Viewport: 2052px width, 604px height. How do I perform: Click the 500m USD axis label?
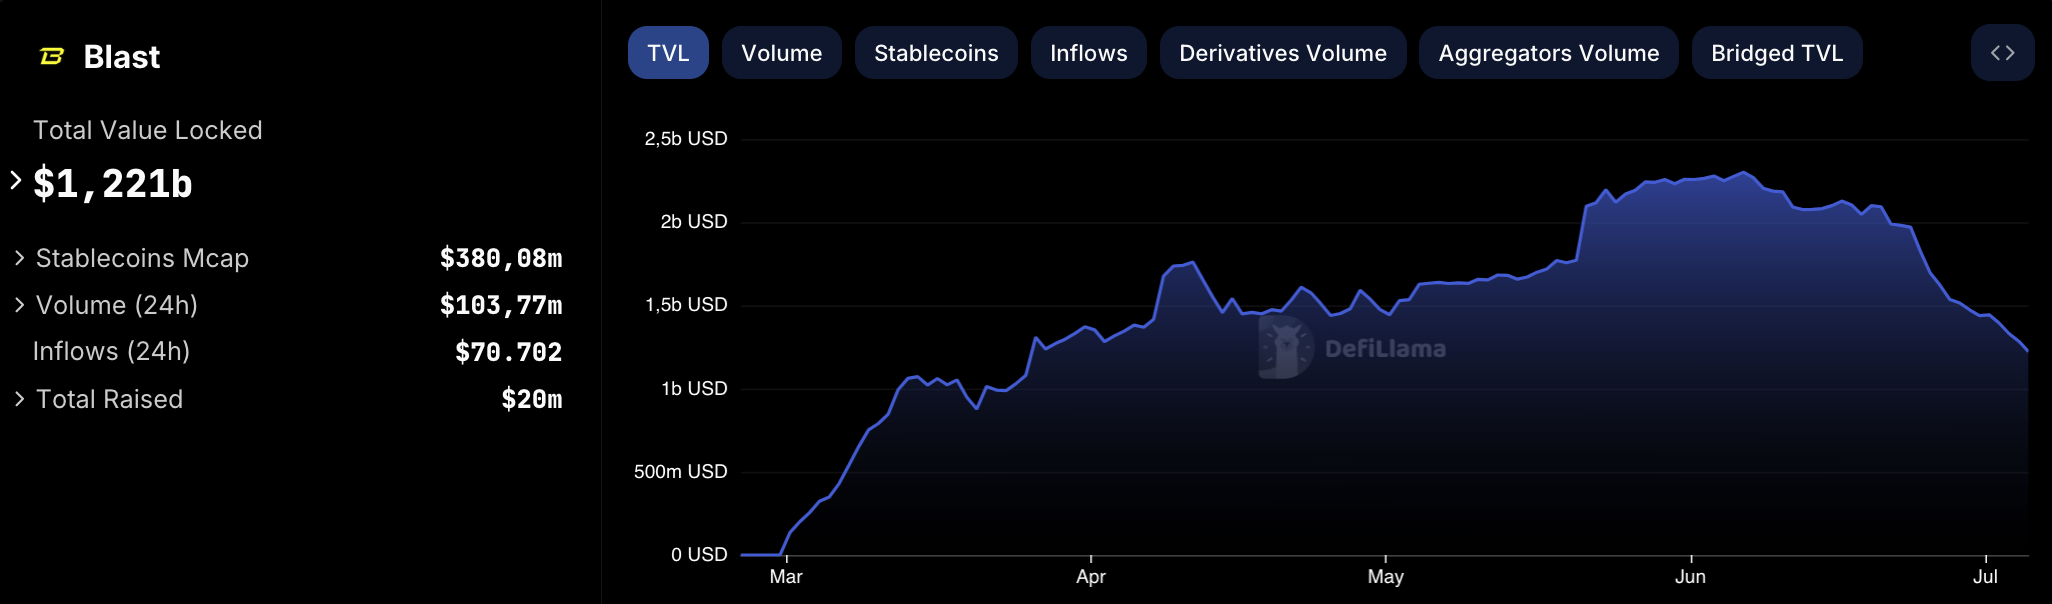pyautogui.click(x=681, y=472)
